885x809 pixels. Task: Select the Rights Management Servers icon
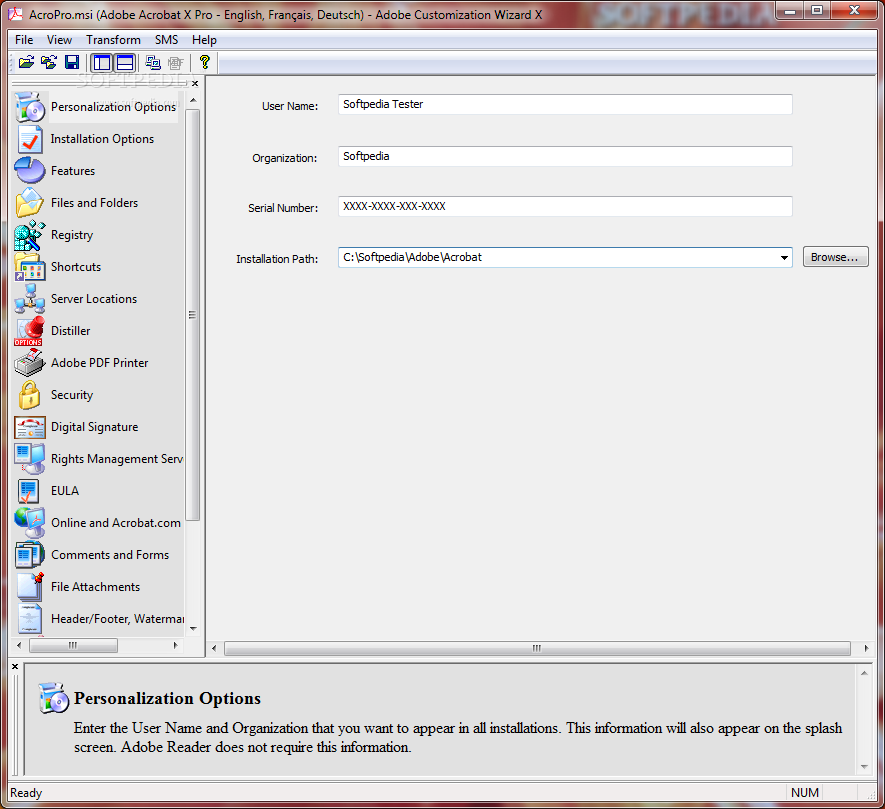pos(30,458)
